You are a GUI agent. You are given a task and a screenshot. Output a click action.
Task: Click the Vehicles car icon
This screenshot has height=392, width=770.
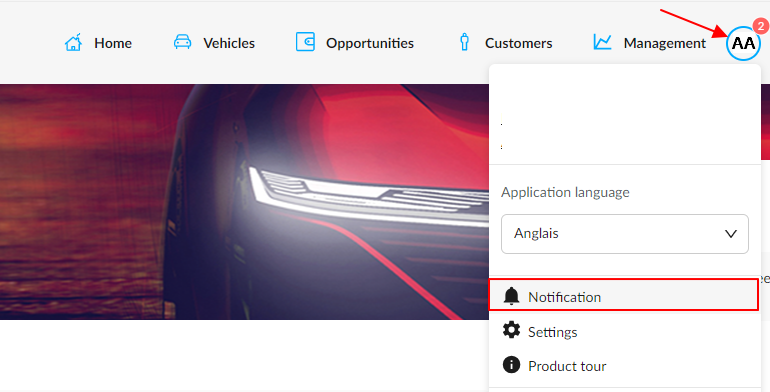(182, 42)
